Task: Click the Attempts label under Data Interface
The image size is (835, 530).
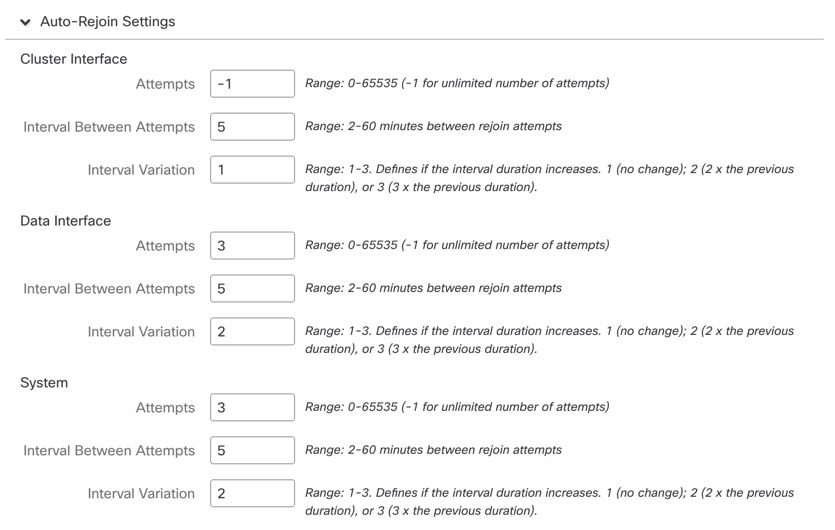Action: (165, 246)
